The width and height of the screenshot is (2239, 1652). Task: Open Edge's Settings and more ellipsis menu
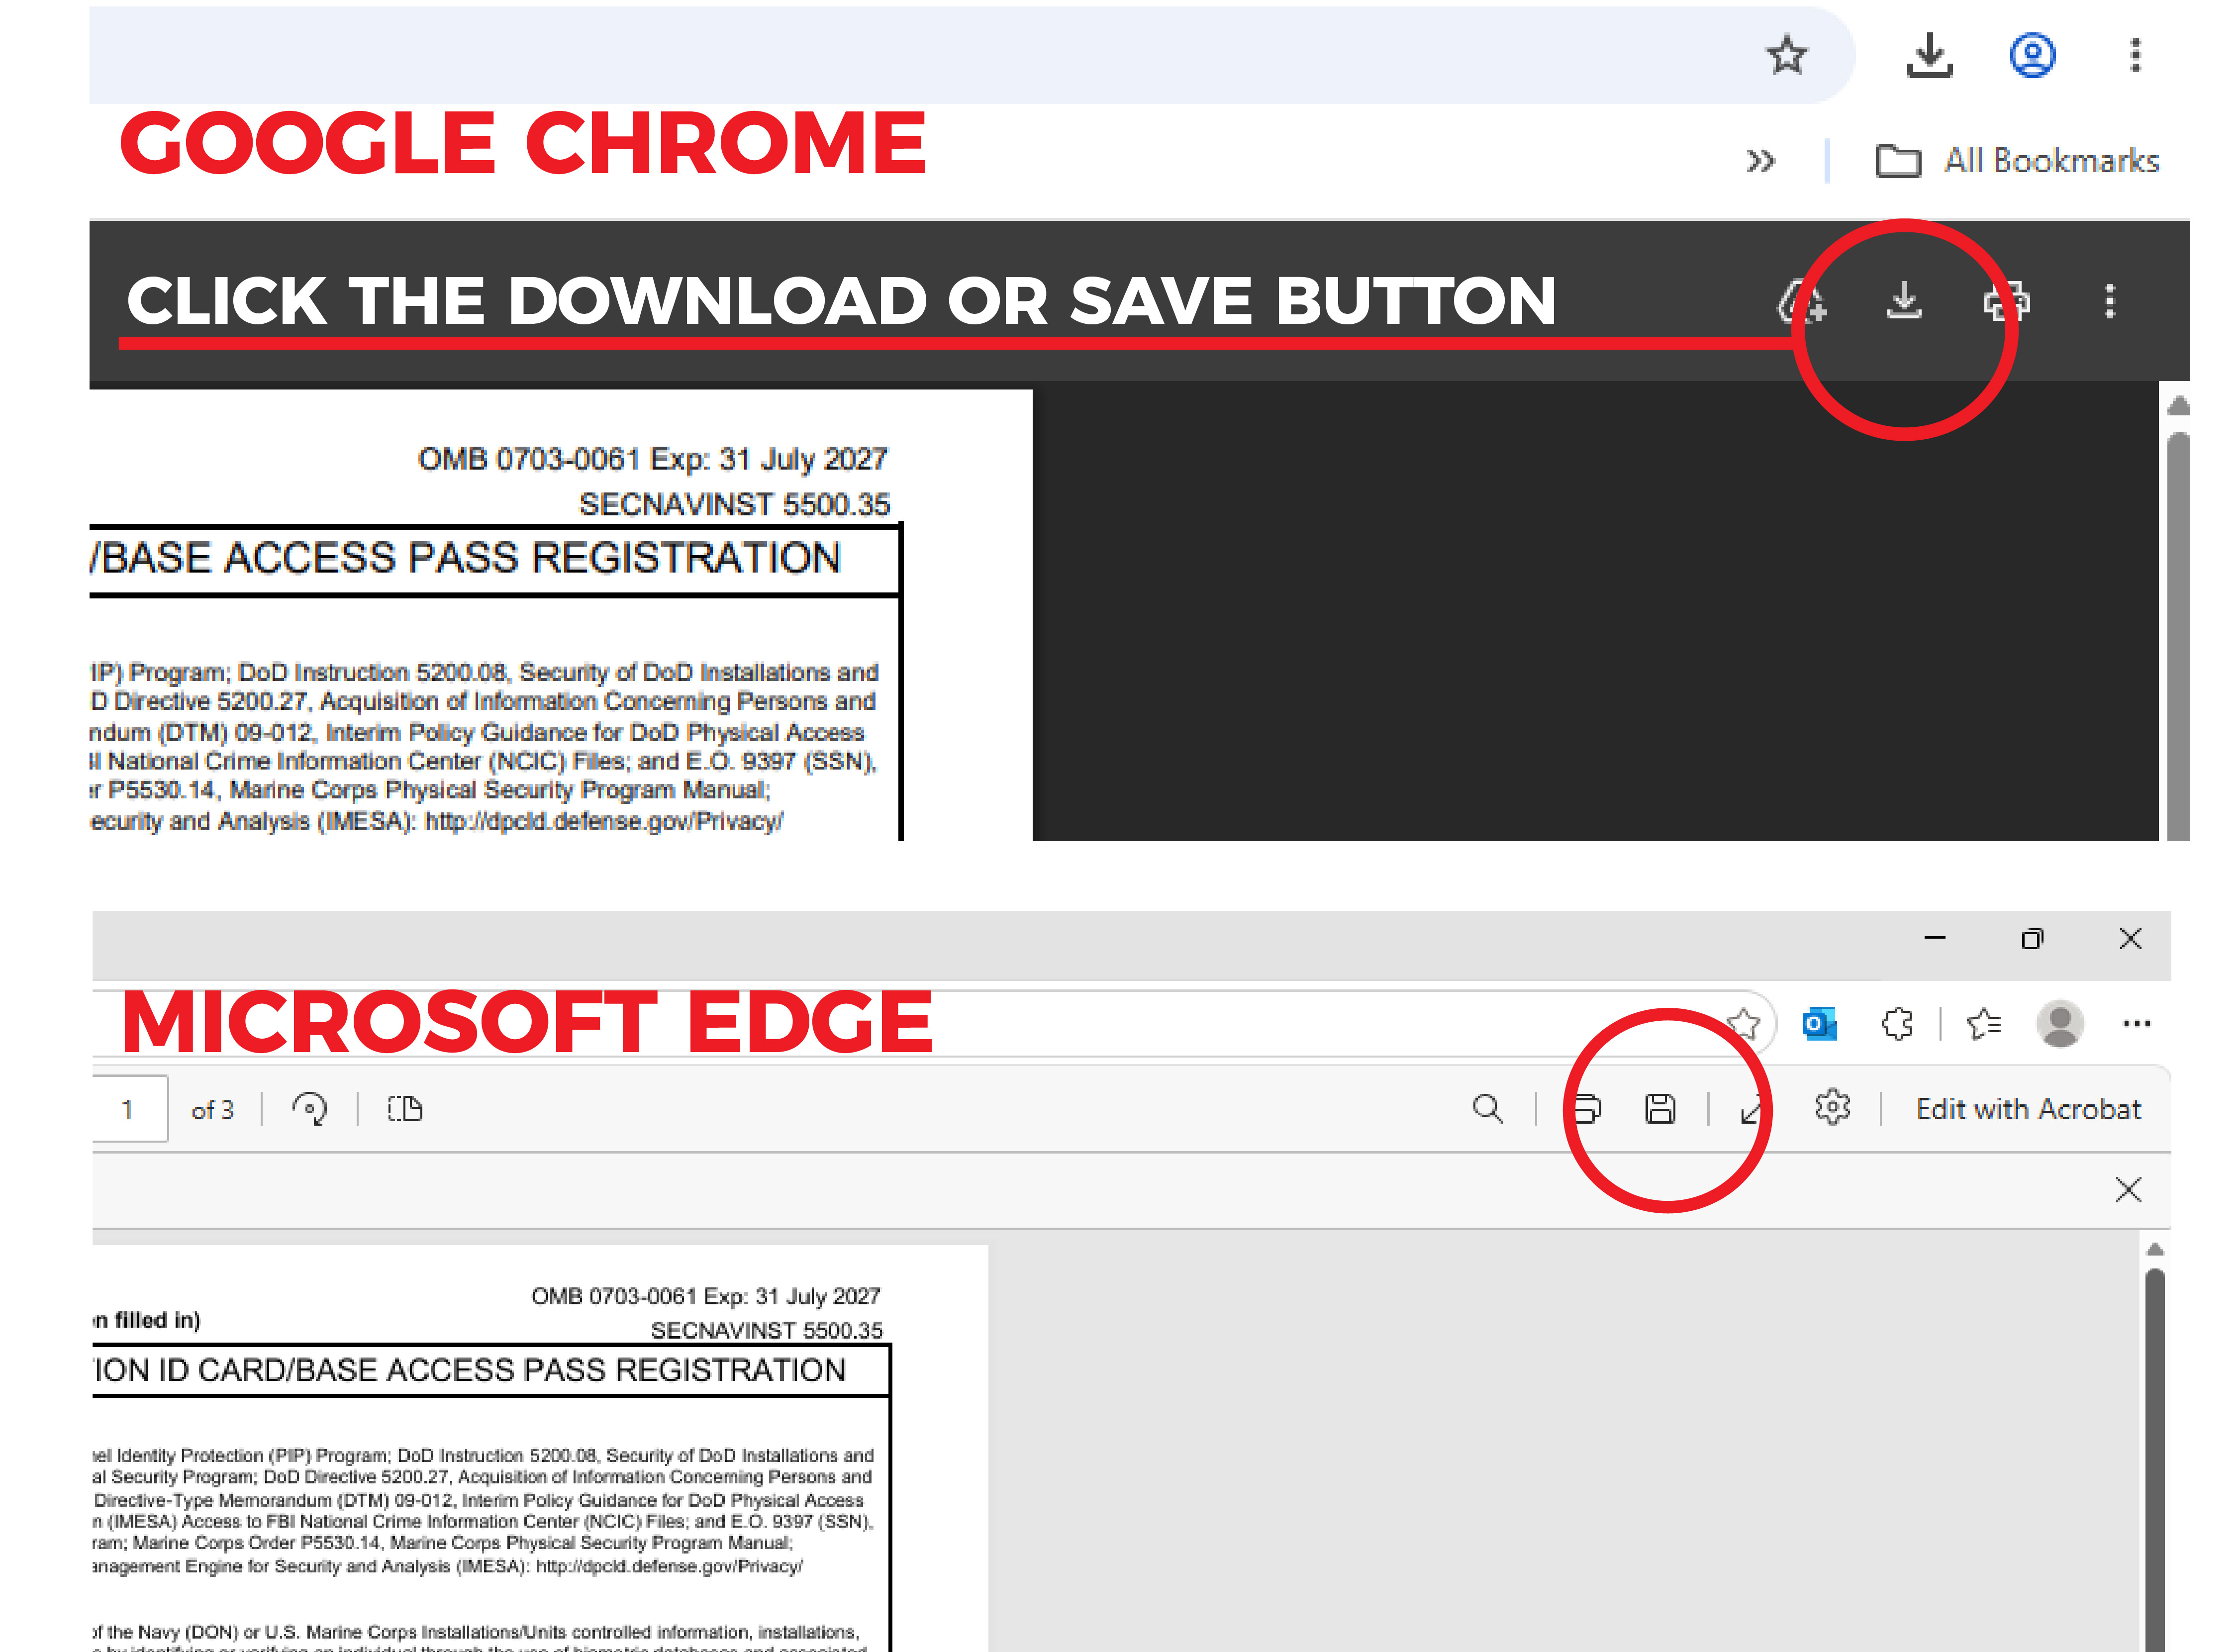point(2136,1024)
